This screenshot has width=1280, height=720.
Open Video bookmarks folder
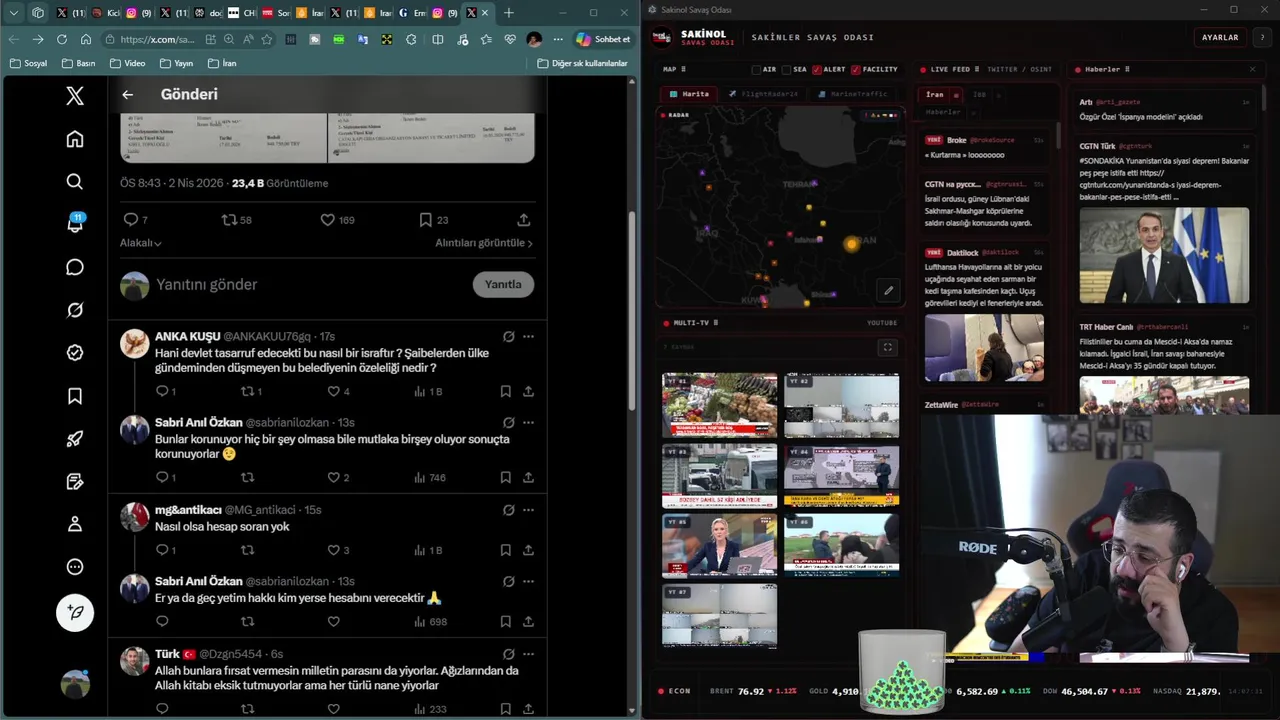pos(127,63)
